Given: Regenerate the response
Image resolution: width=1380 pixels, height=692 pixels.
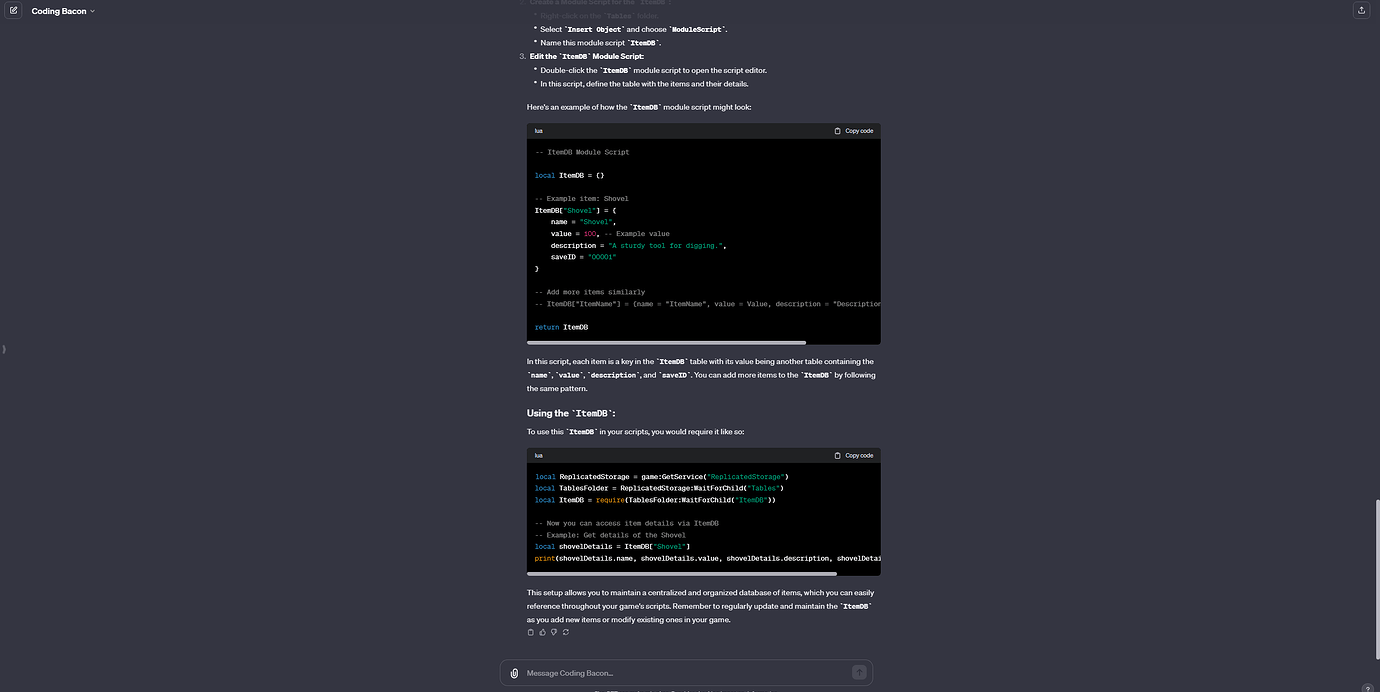Looking at the screenshot, I should pos(566,632).
